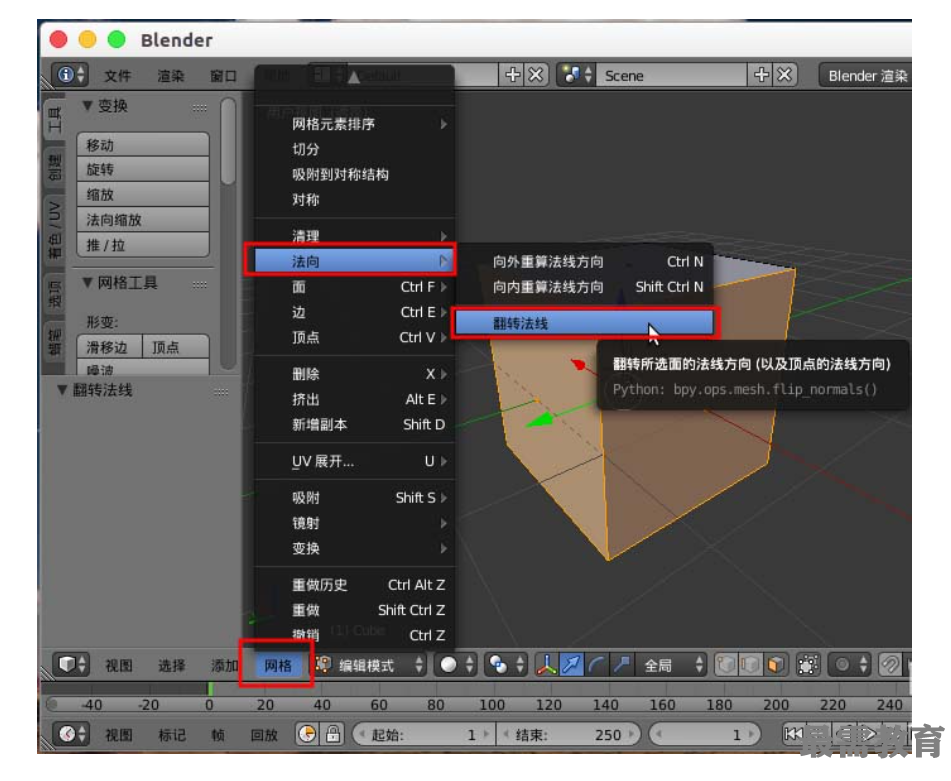Open the UV 展开 submenu
The width and height of the screenshot is (951, 781).
click(x=354, y=461)
